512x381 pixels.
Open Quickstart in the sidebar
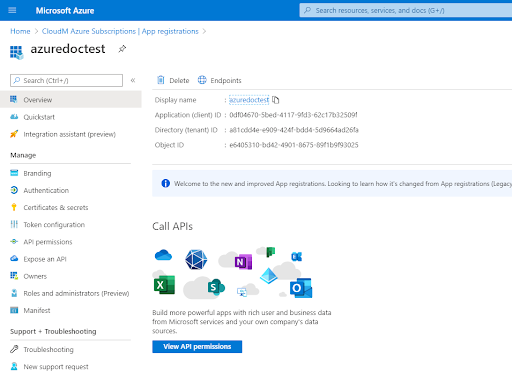(39, 117)
